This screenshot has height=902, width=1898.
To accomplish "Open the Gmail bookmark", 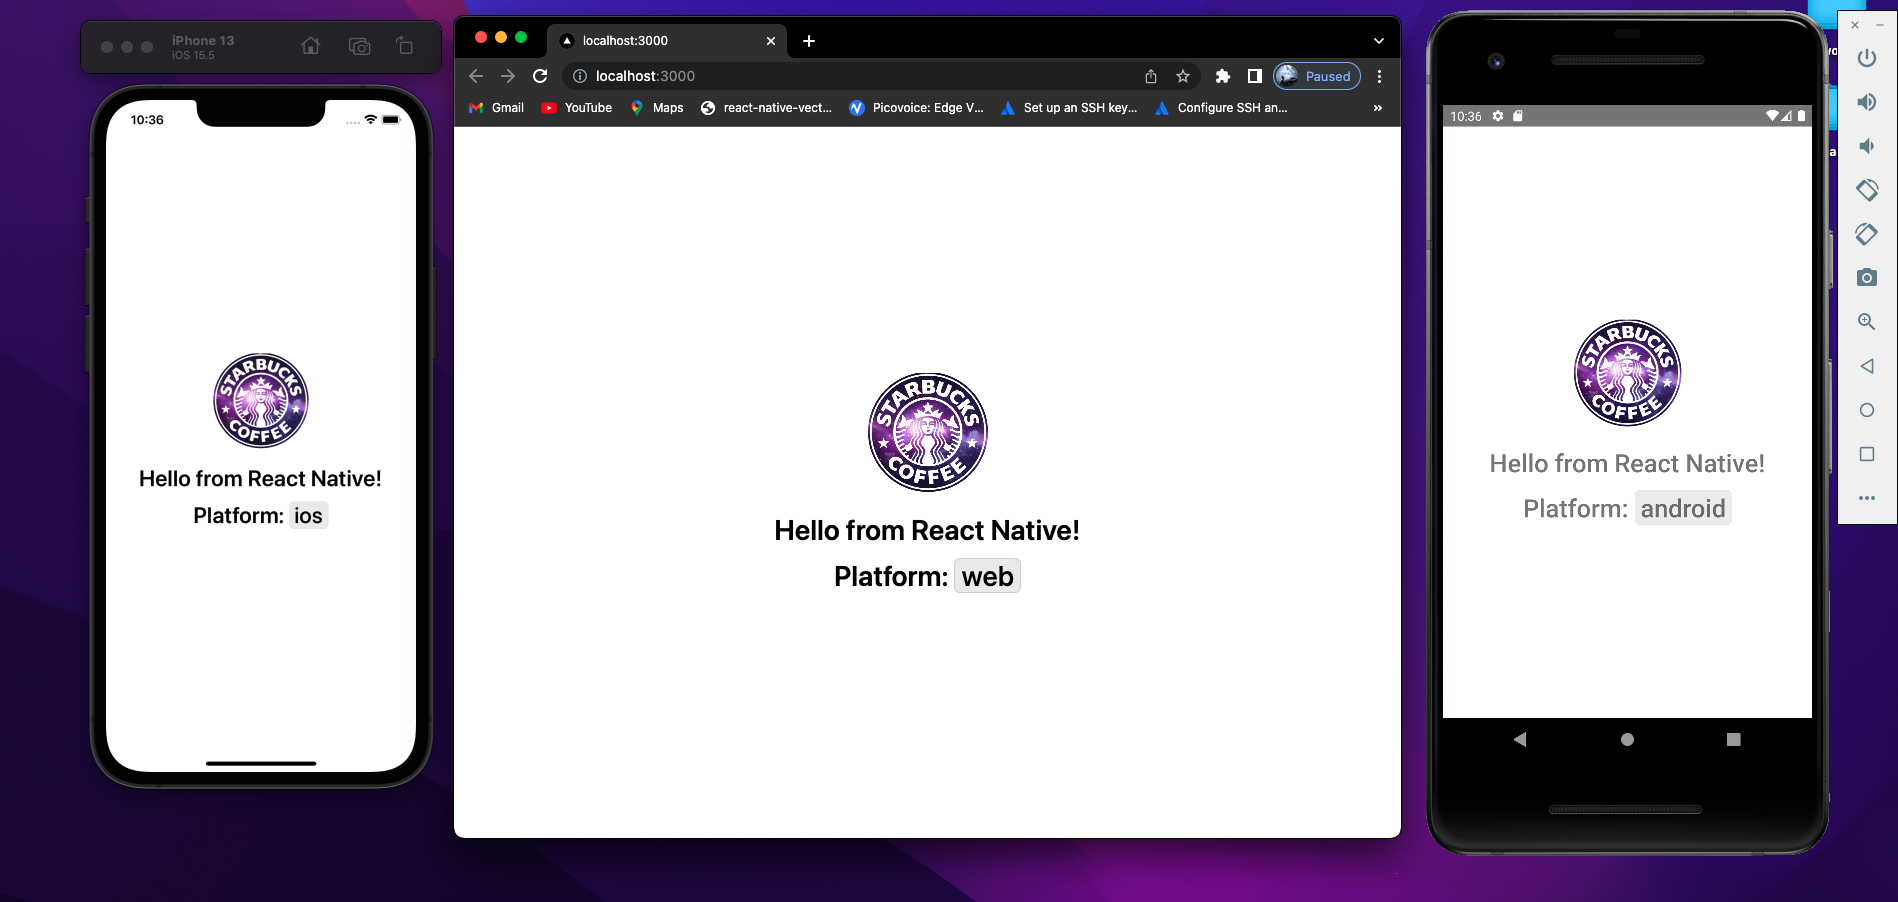I will [x=497, y=108].
